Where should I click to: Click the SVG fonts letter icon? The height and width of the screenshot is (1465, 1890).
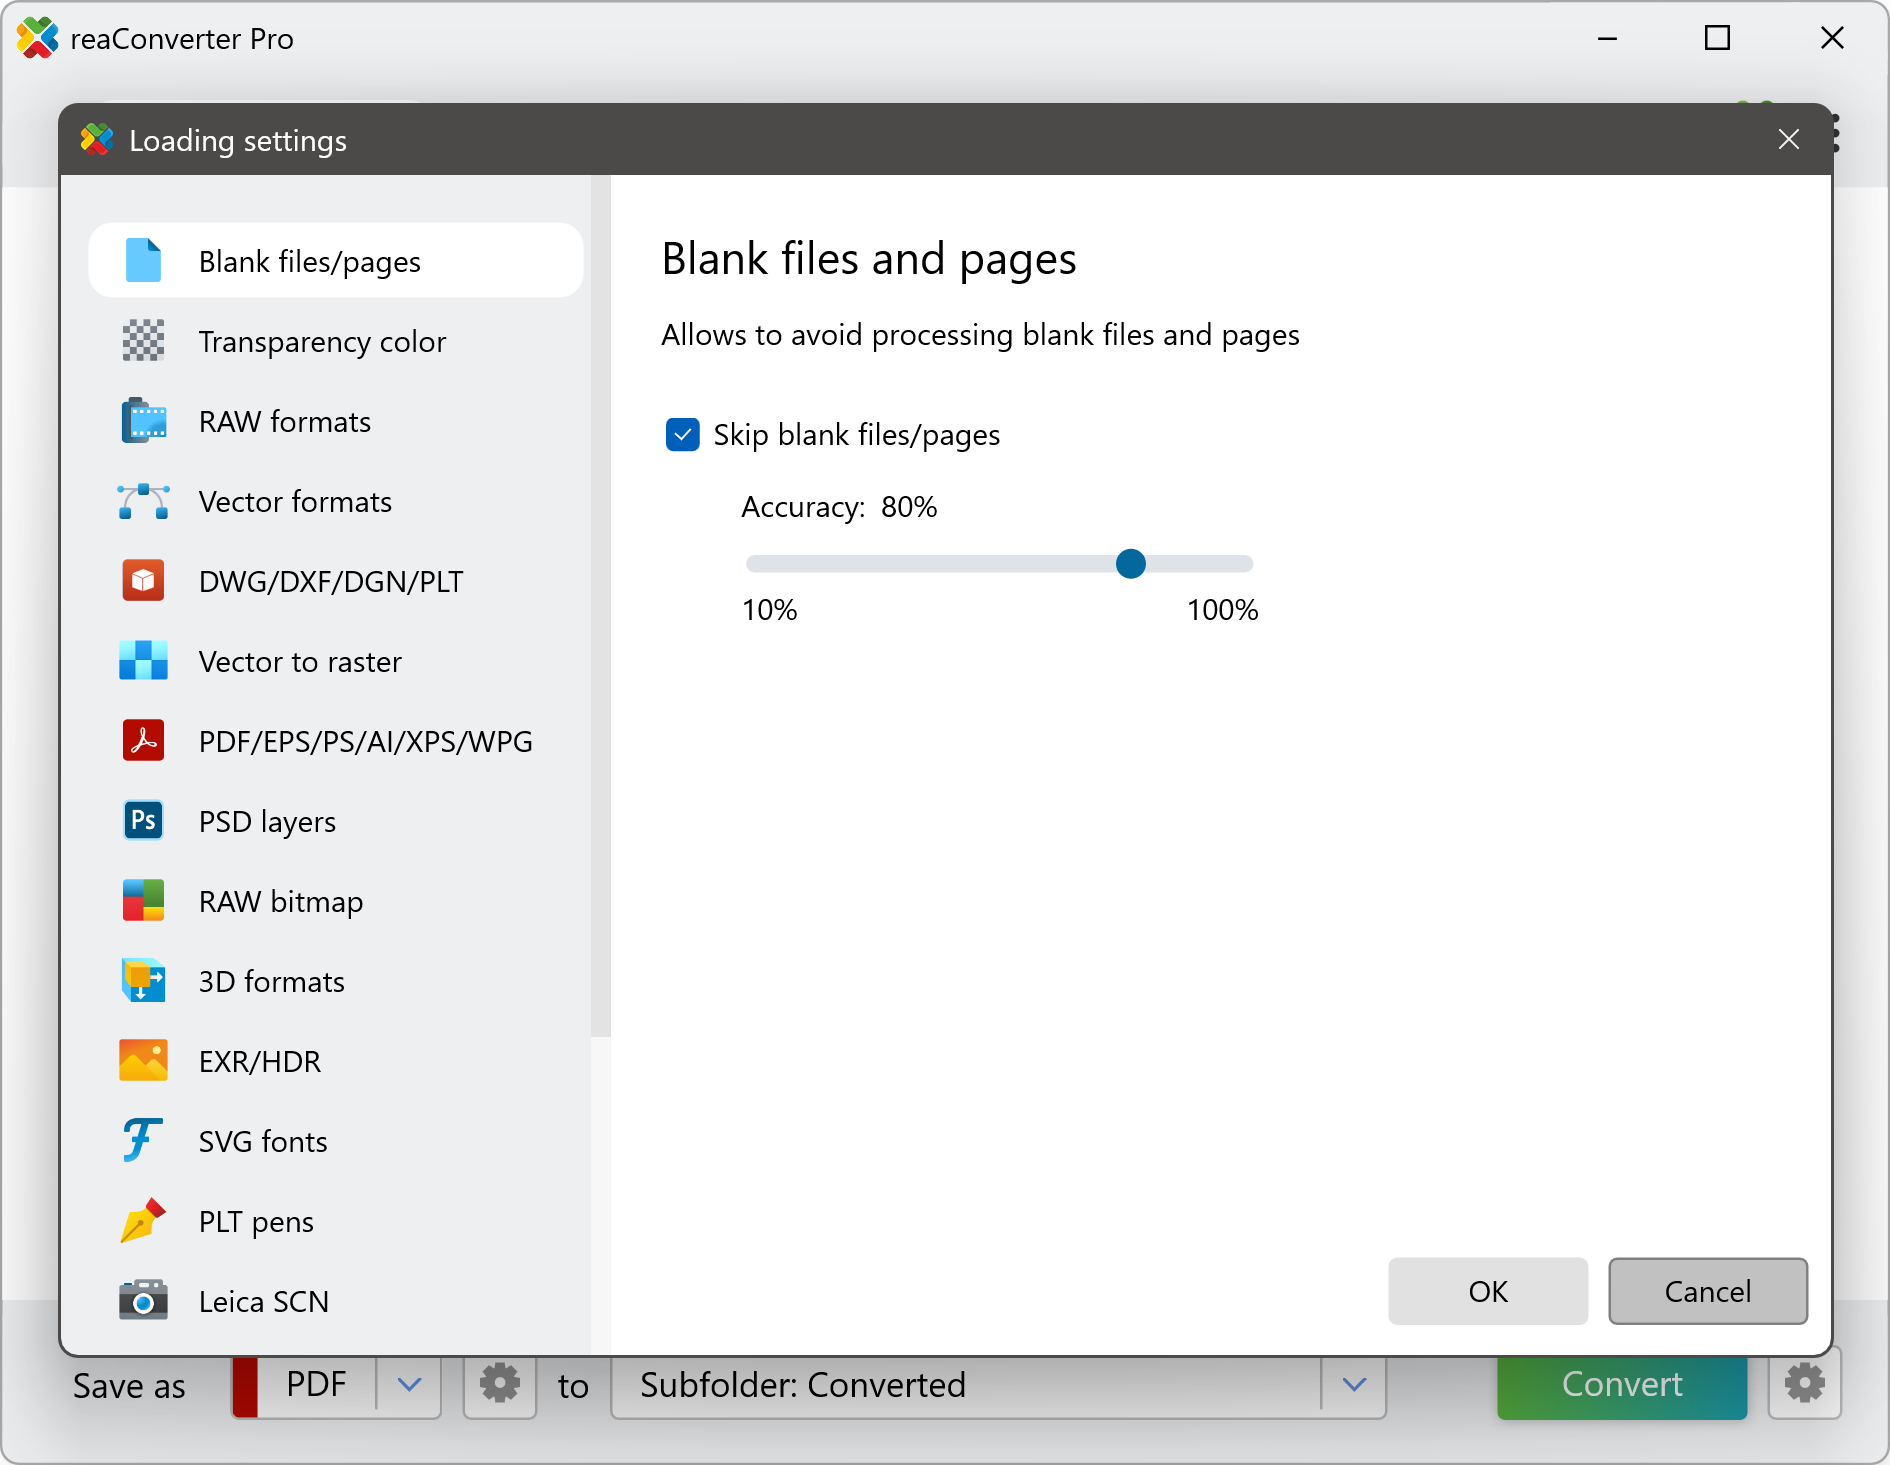pos(143,1141)
